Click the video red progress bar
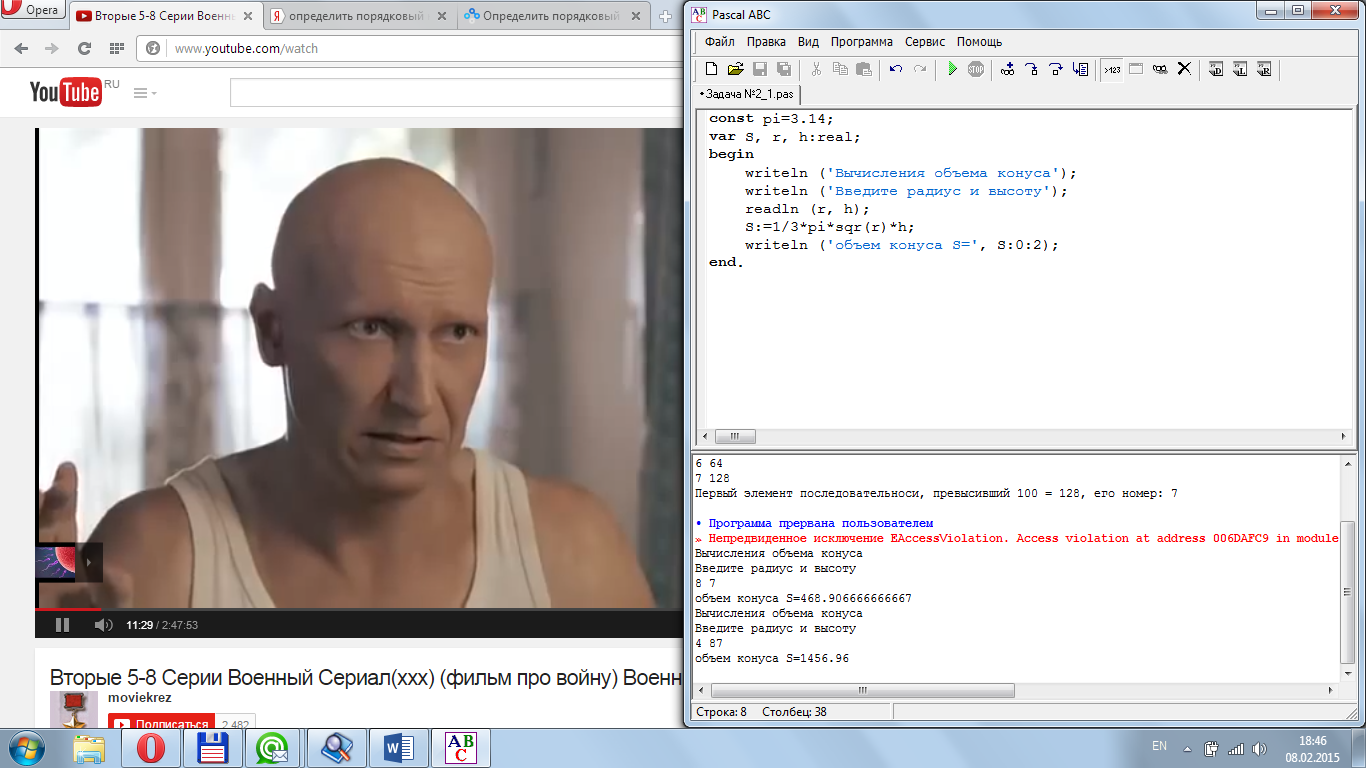Screen dimensions: 1366x768 tap(68, 608)
